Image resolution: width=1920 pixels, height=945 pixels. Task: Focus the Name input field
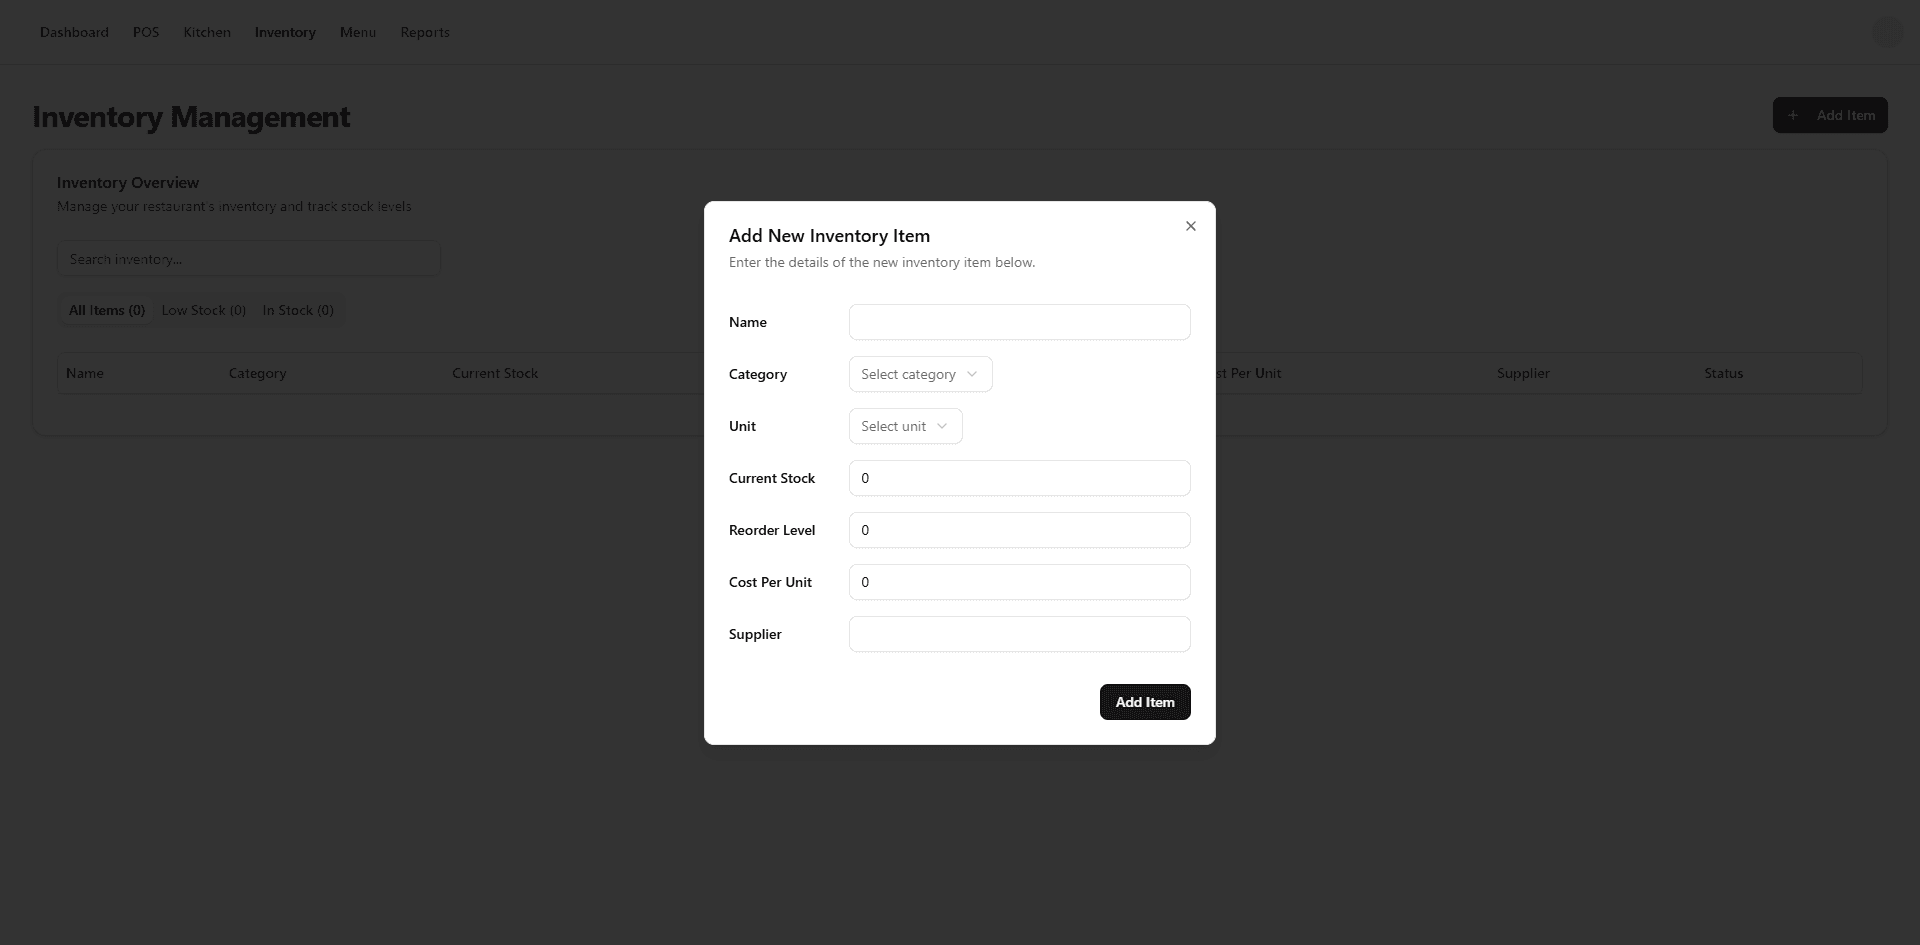(1019, 322)
